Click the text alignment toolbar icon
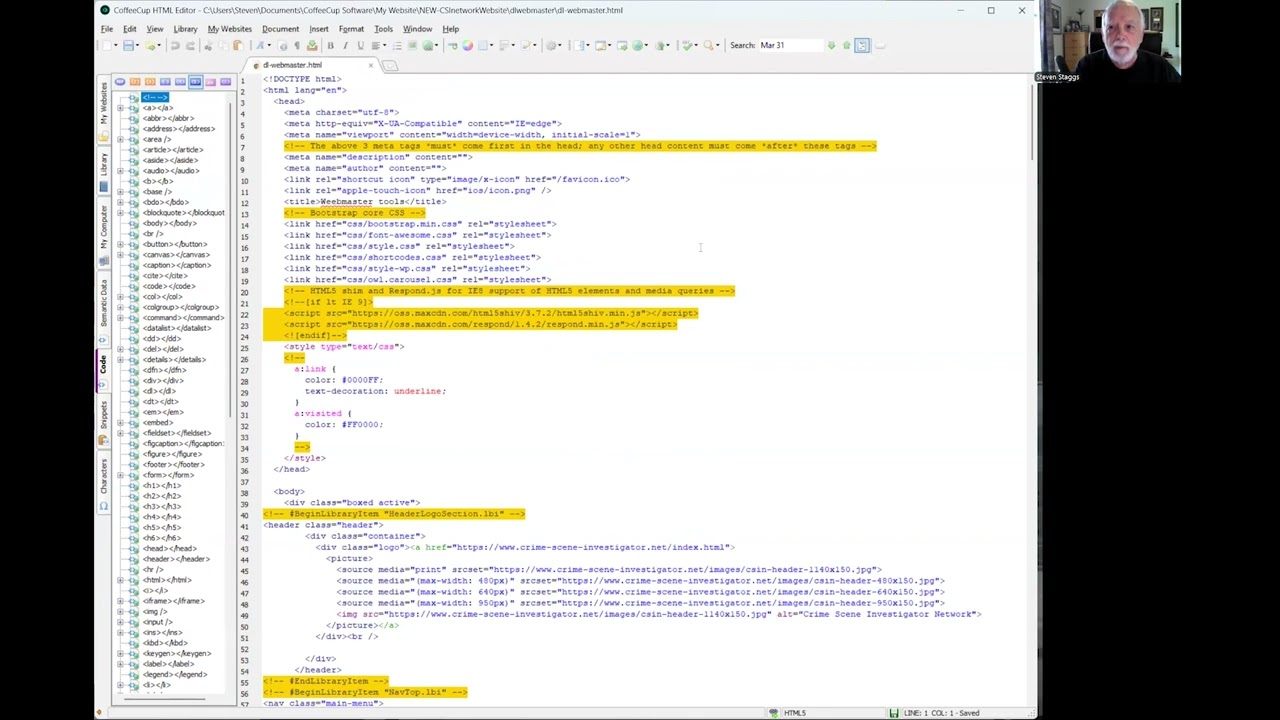Image resolution: width=1280 pixels, height=720 pixels. pos(376,45)
